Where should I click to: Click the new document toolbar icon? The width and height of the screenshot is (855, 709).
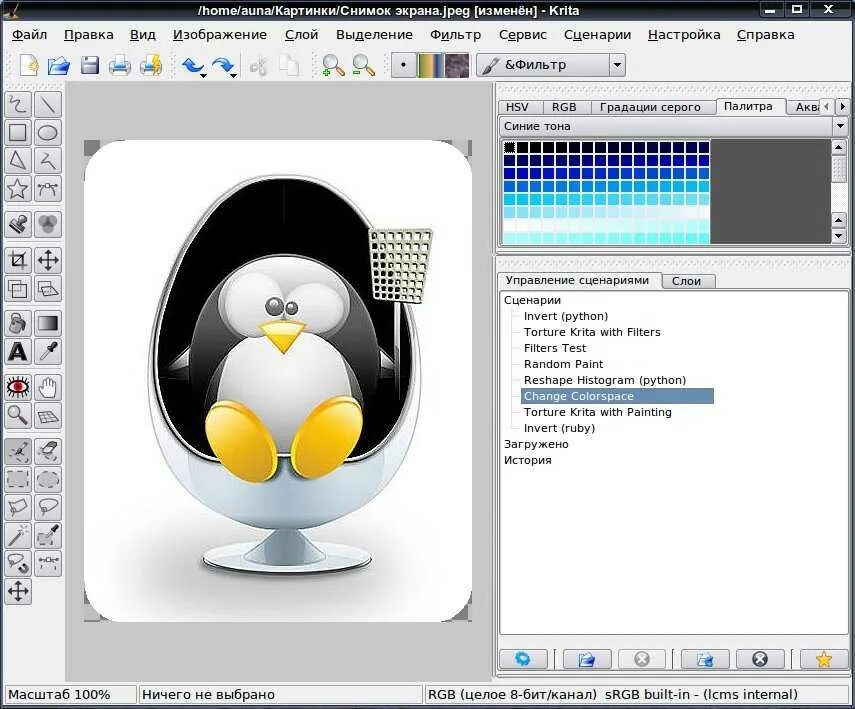click(x=29, y=65)
